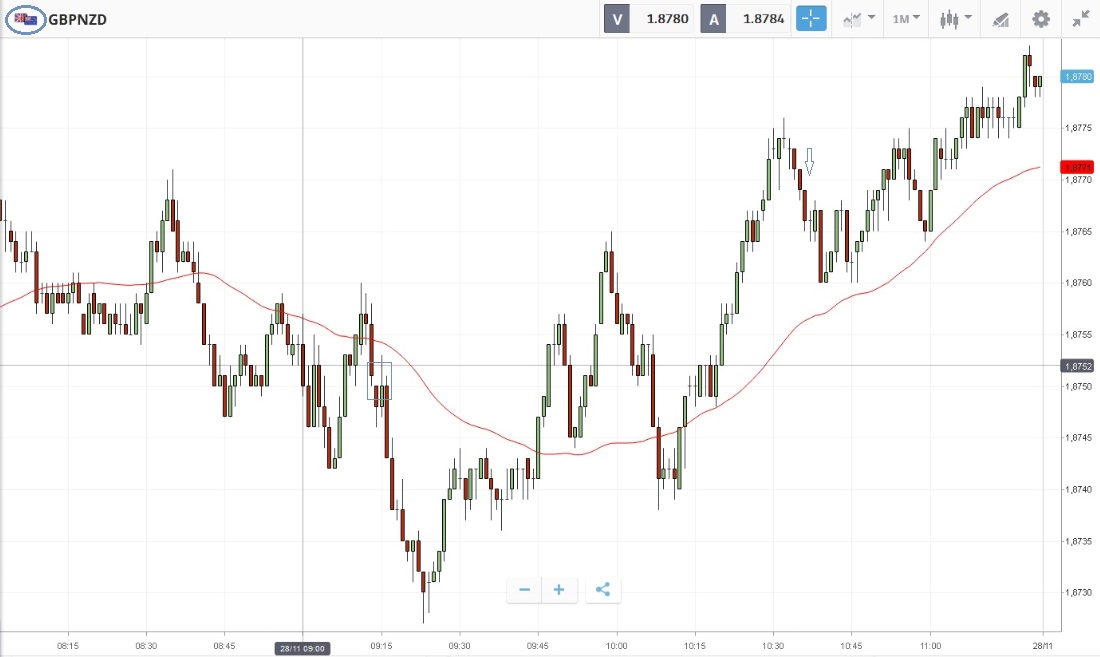Click the blue 1.8780 current price label
This screenshot has height=657, width=1100.
coord(1078,76)
